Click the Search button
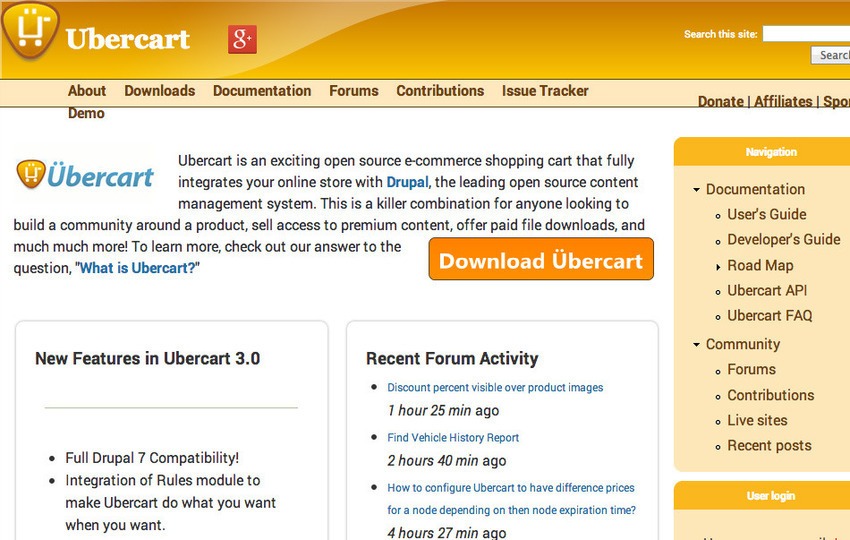 830,55
